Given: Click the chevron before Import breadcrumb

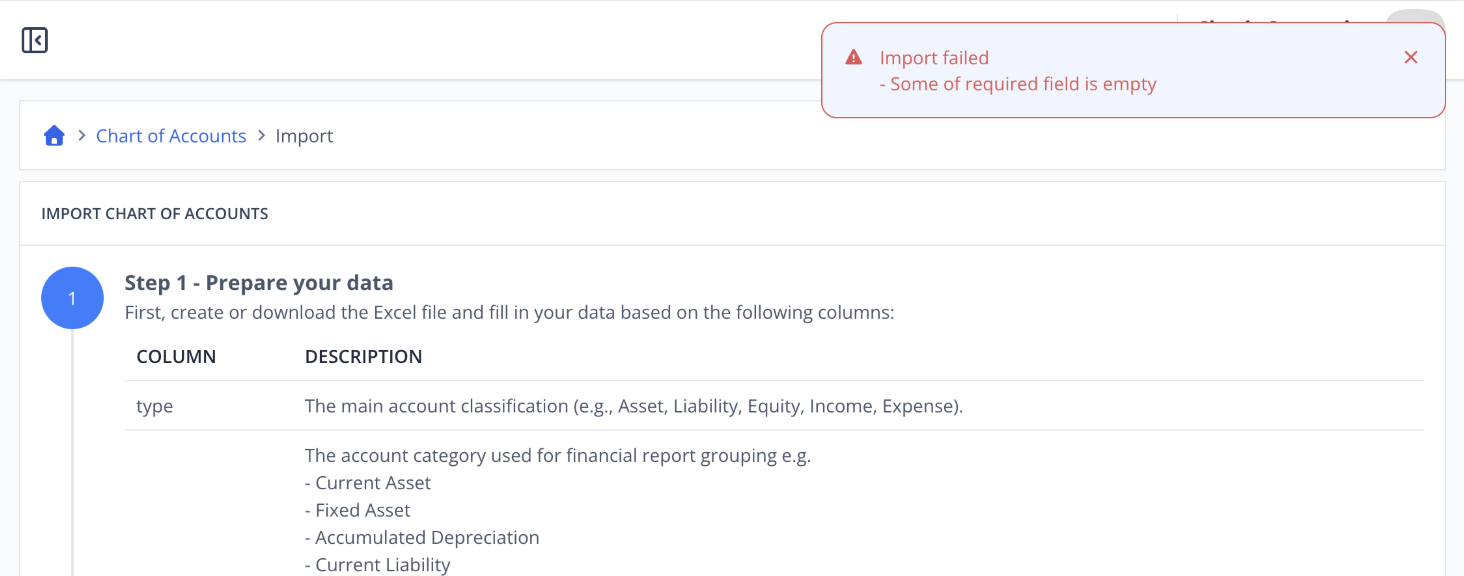Looking at the screenshot, I should tap(261, 135).
